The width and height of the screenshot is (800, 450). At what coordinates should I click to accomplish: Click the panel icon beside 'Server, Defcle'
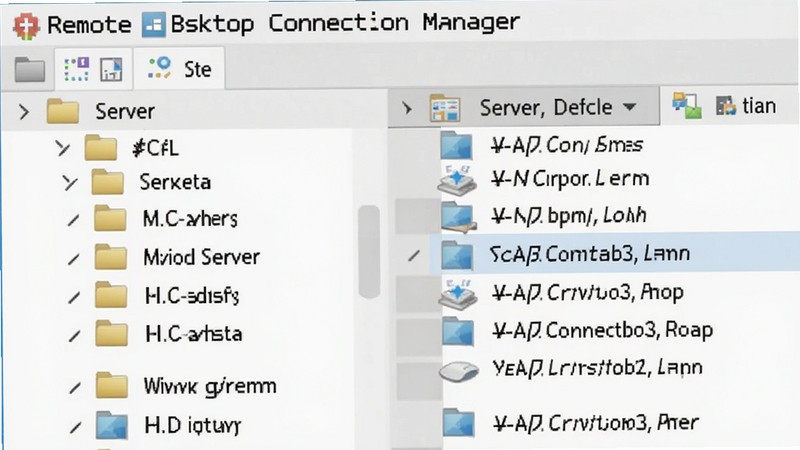[445, 108]
